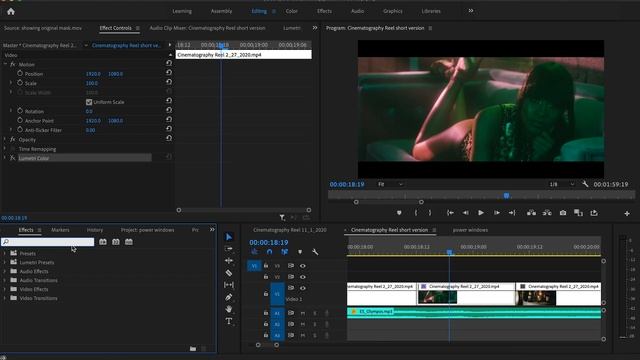Solo audio track A1

click(315, 313)
